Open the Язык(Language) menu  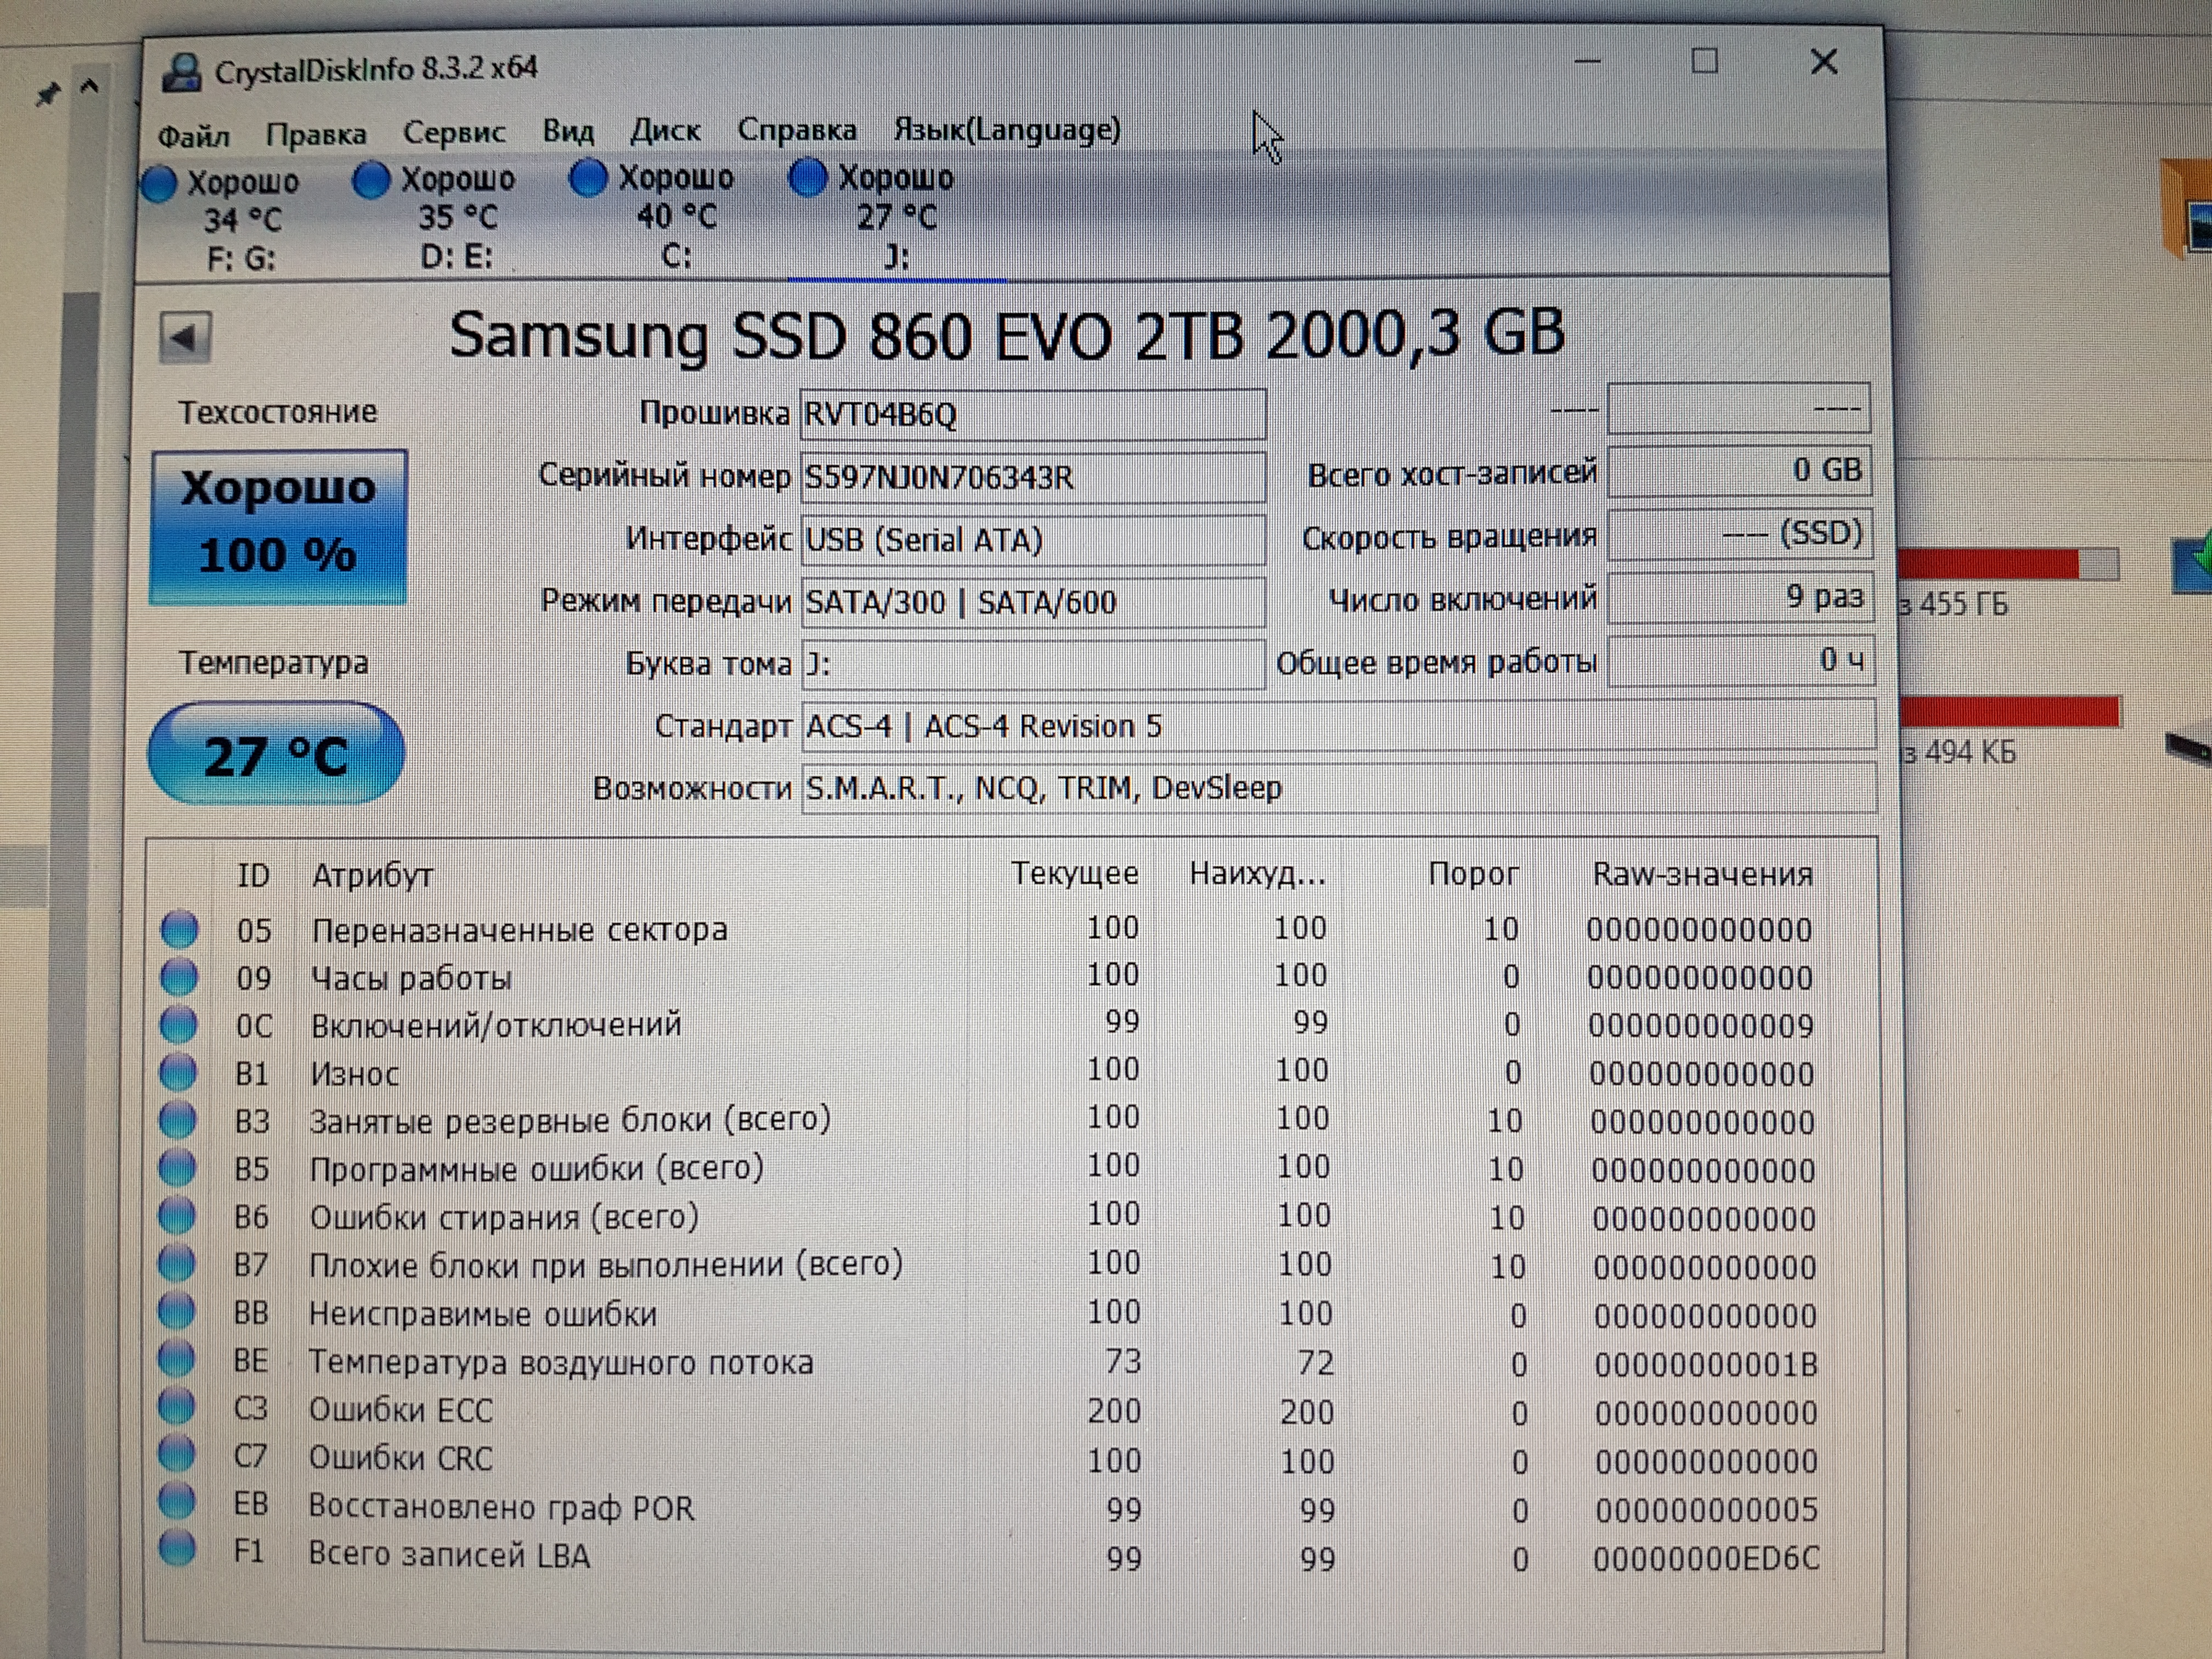[1006, 130]
